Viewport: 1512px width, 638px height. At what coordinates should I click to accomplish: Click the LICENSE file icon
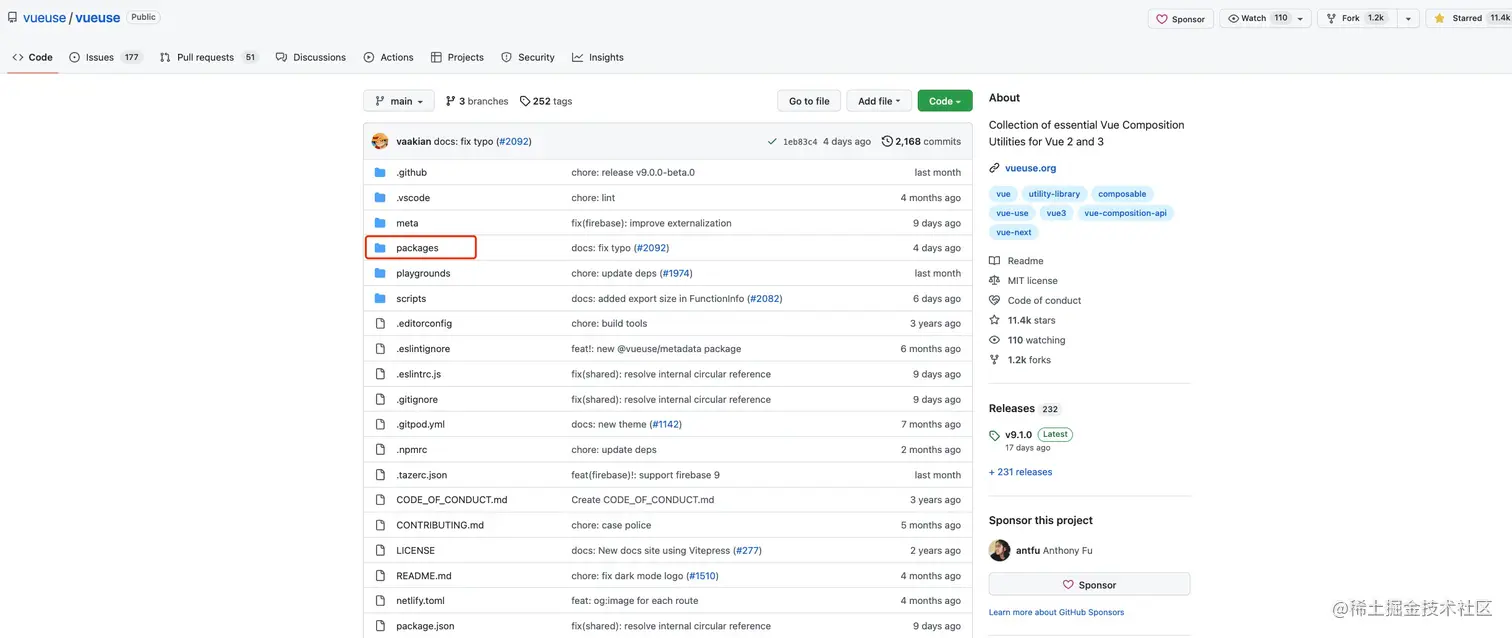pos(380,550)
